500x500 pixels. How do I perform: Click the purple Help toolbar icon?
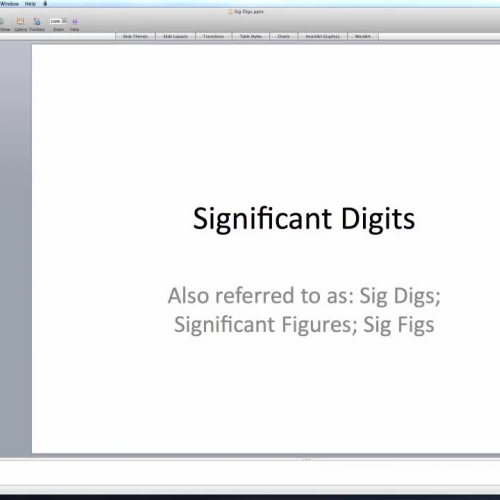point(75,22)
